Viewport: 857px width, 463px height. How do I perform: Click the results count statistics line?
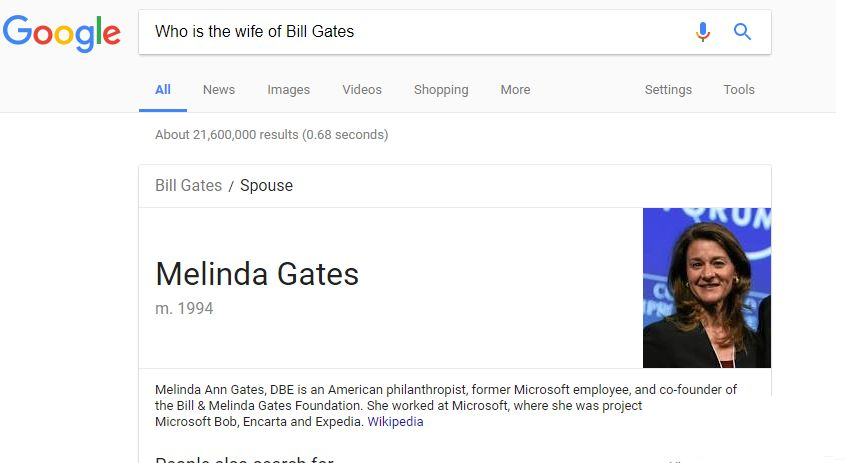(272, 134)
